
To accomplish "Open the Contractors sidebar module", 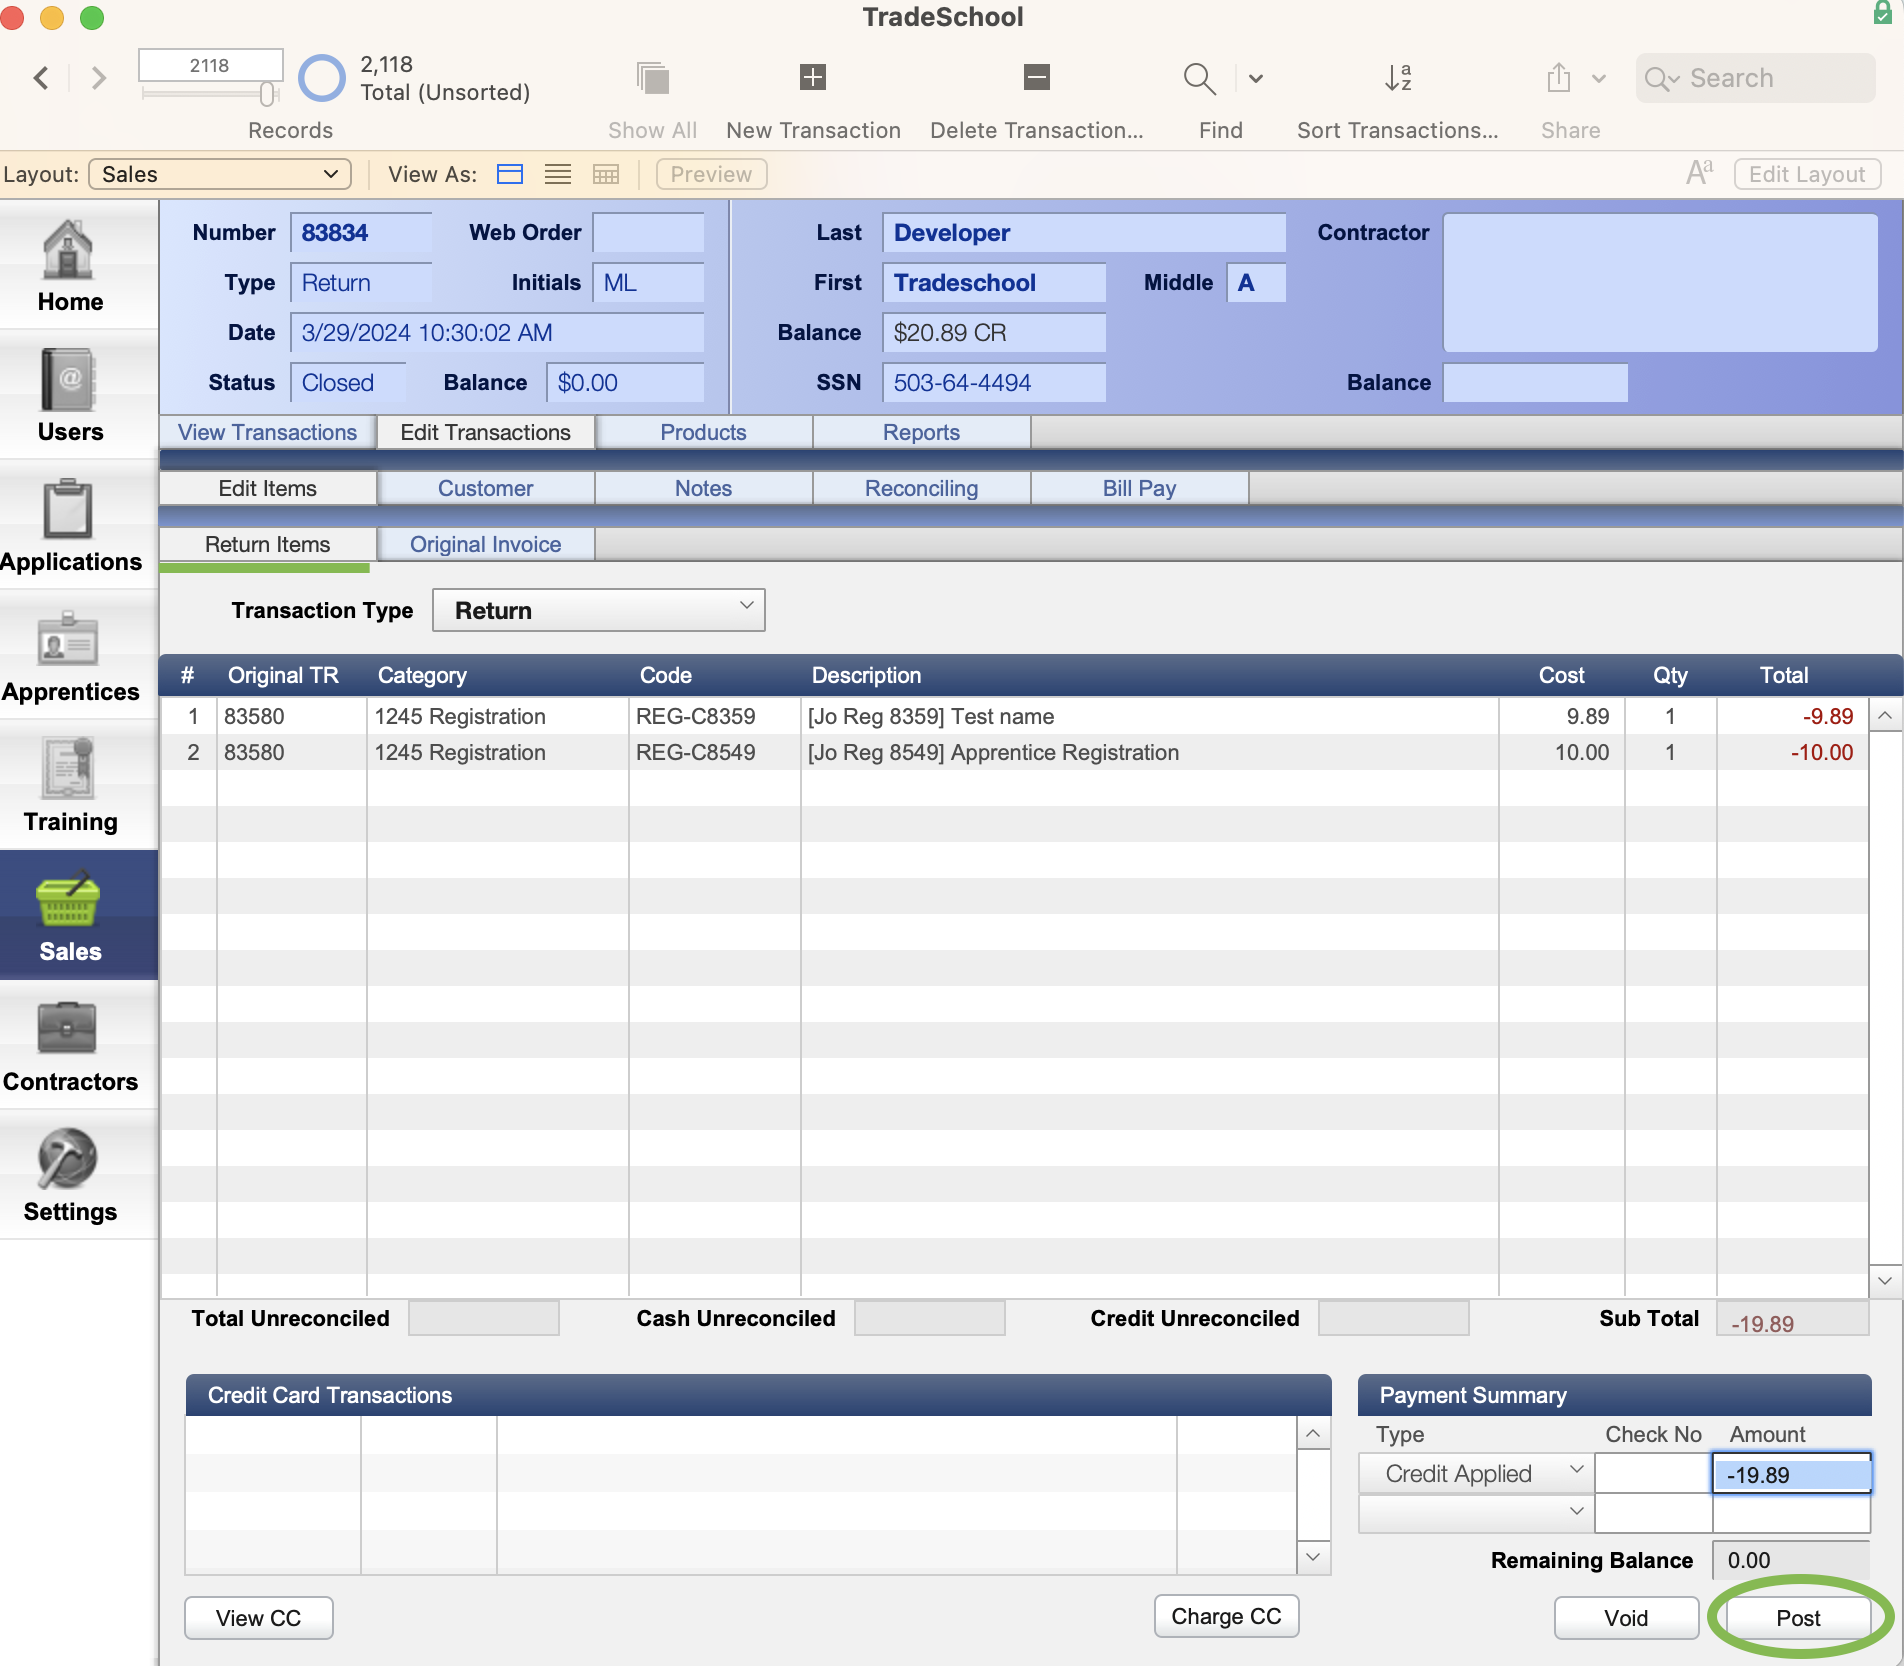I will pos(70,1046).
